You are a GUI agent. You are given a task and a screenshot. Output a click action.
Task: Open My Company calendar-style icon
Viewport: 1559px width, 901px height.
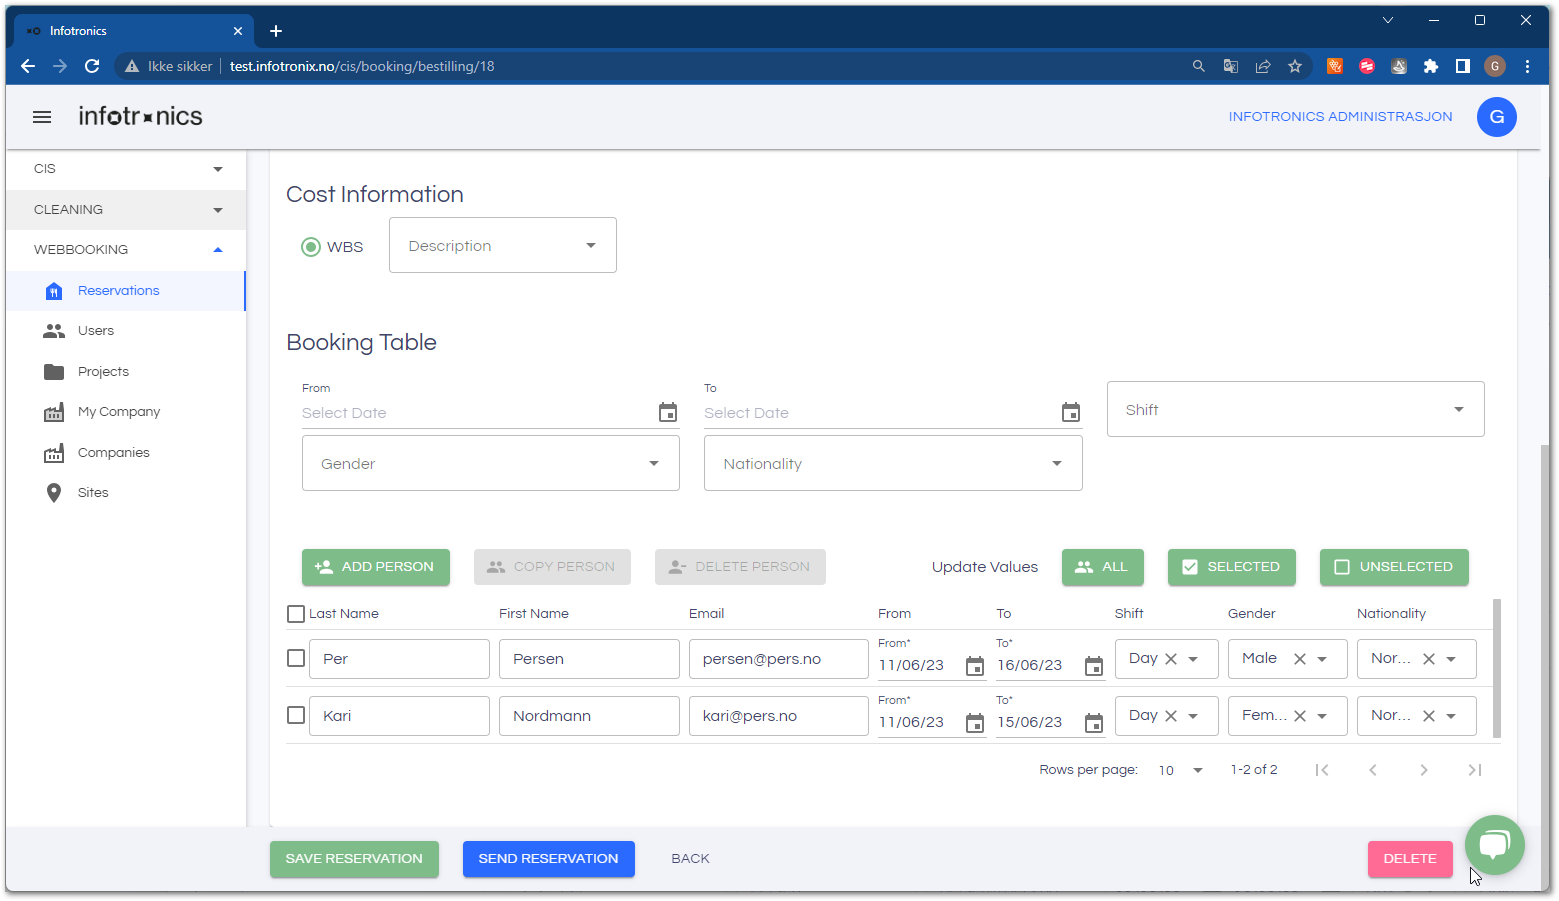coord(54,411)
